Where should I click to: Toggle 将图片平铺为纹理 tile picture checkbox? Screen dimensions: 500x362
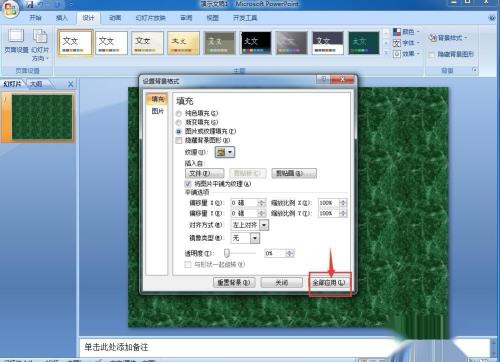pyautogui.click(x=188, y=184)
